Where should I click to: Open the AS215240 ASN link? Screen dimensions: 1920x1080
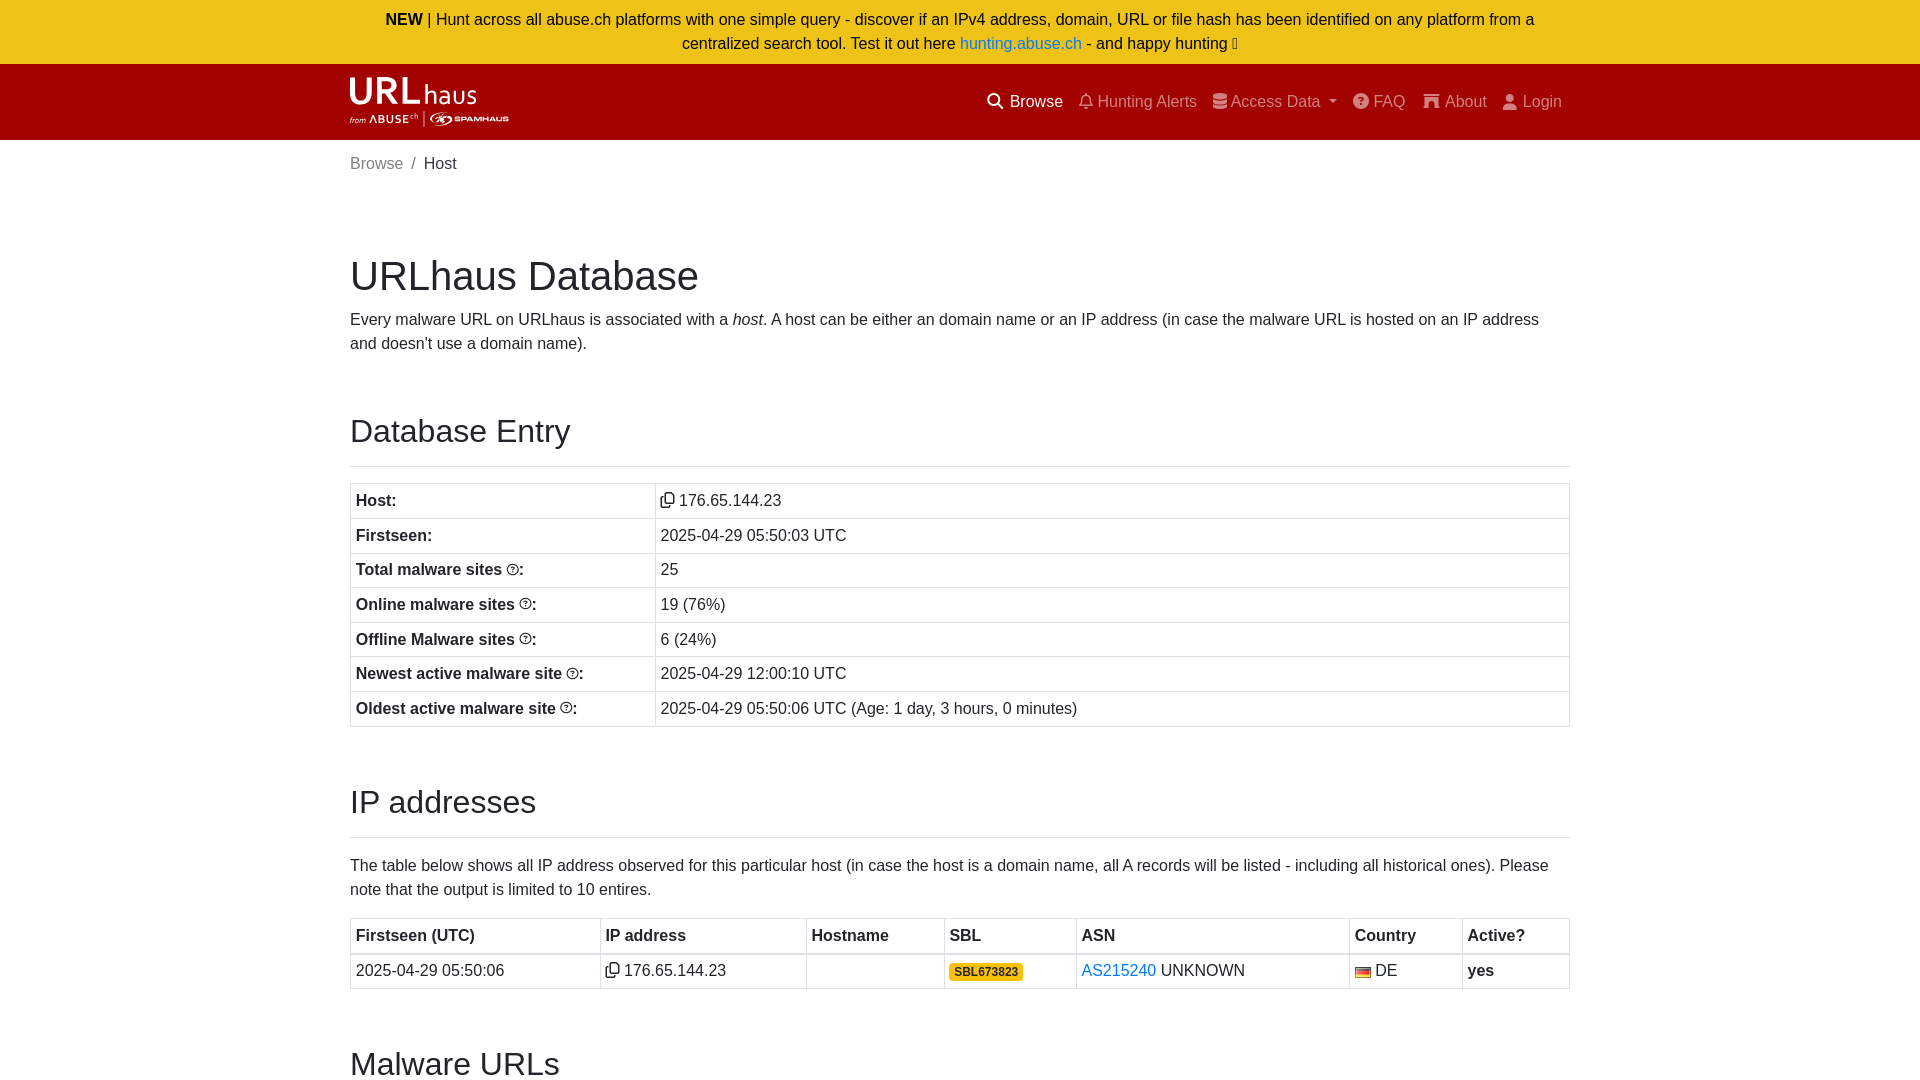pos(1119,971)
